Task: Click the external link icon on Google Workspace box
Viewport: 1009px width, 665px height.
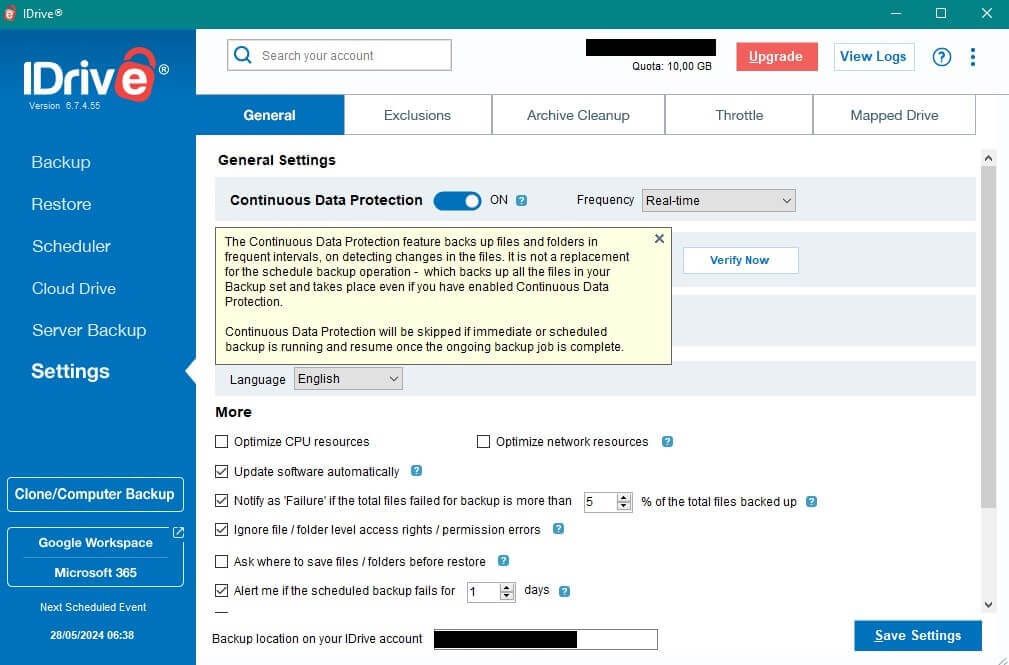Action: pos(178,532)
